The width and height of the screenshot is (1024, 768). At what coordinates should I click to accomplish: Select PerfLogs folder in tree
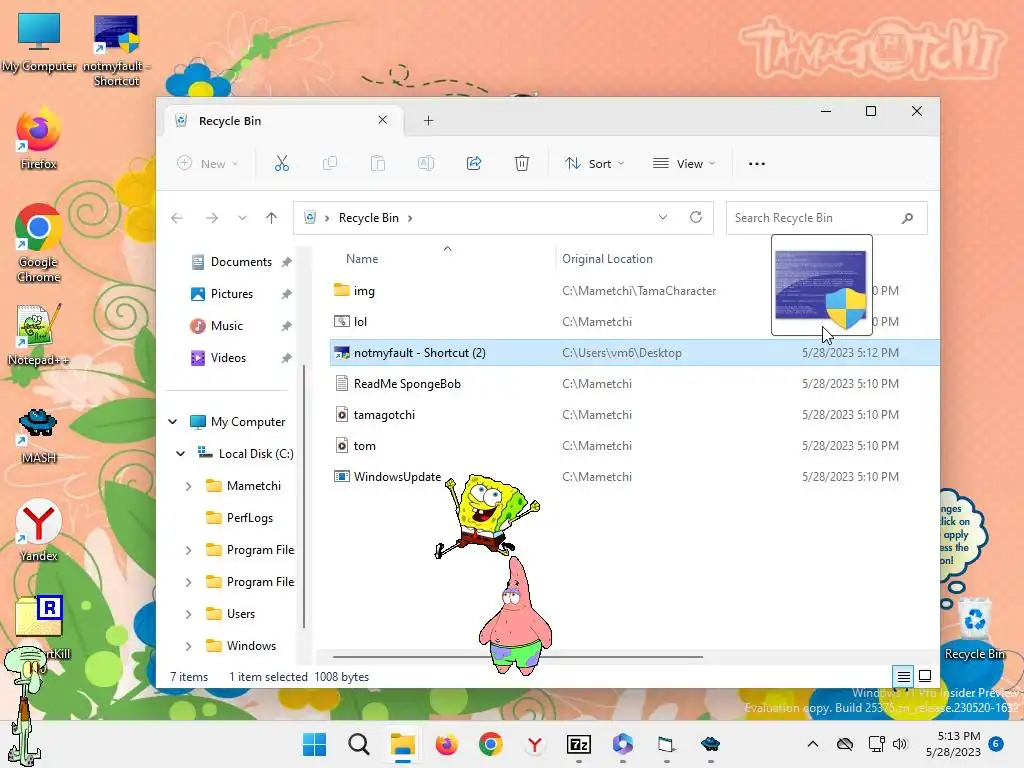(249, 518)
